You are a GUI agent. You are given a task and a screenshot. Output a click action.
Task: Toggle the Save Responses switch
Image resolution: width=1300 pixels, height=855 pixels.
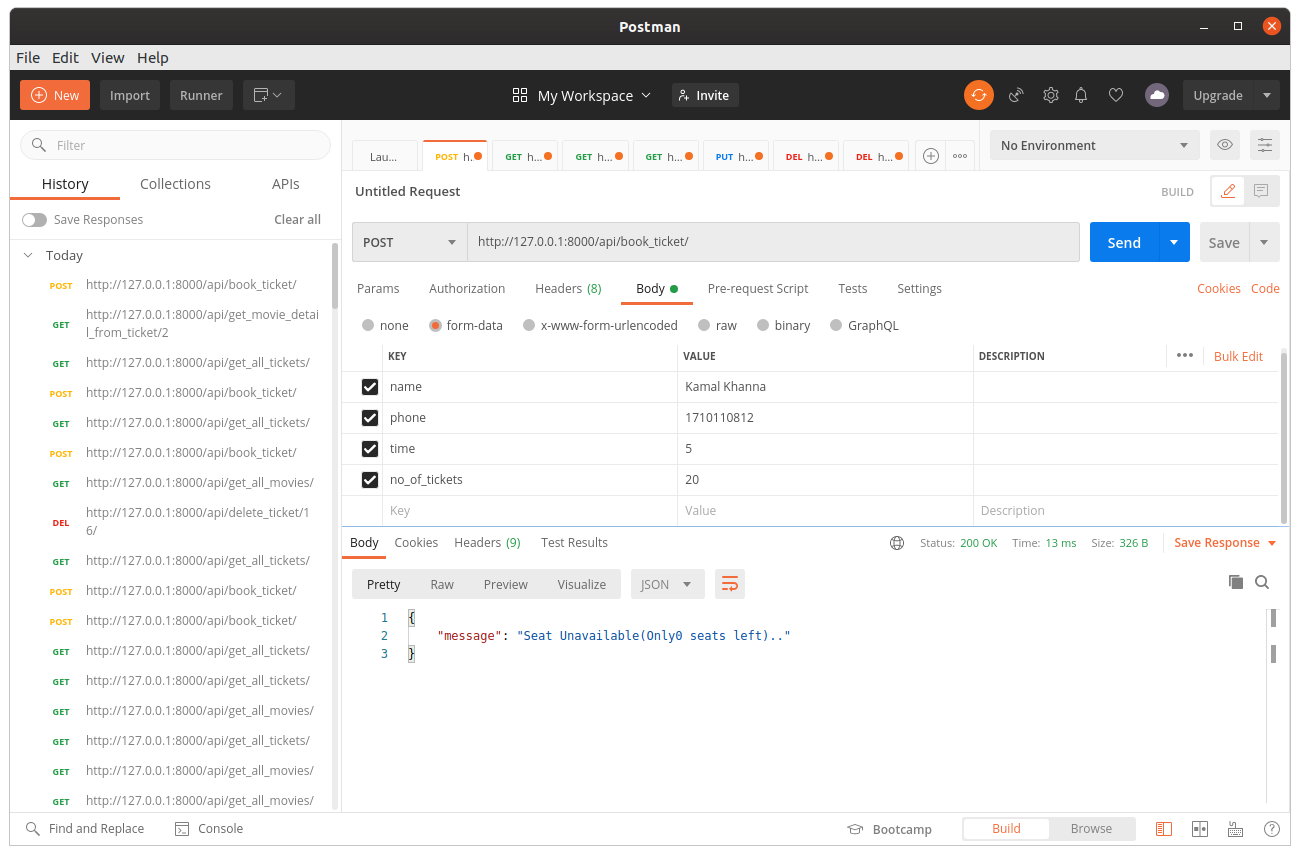34,219
